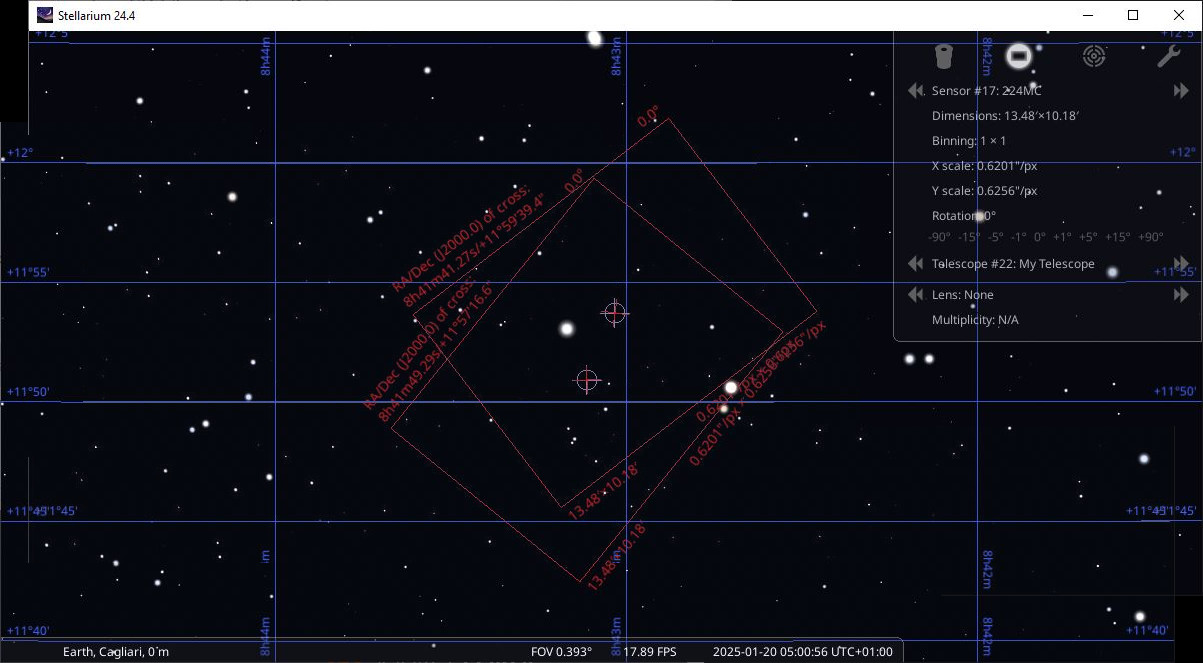This screenshot has width=1203, height=663.
Task: Click the Sensor #17 label
Action: [986, 91]
